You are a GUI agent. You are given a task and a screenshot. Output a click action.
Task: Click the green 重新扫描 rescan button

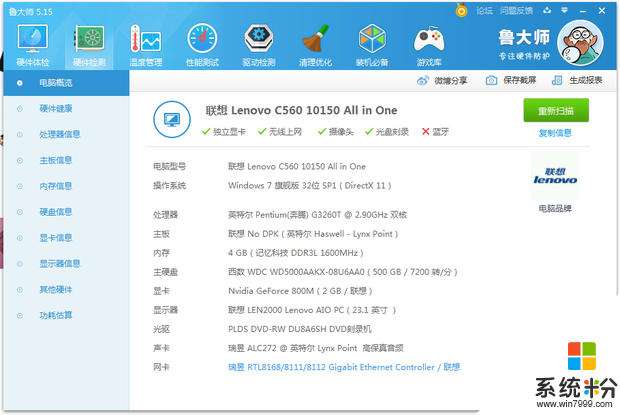tap(556, 110)
